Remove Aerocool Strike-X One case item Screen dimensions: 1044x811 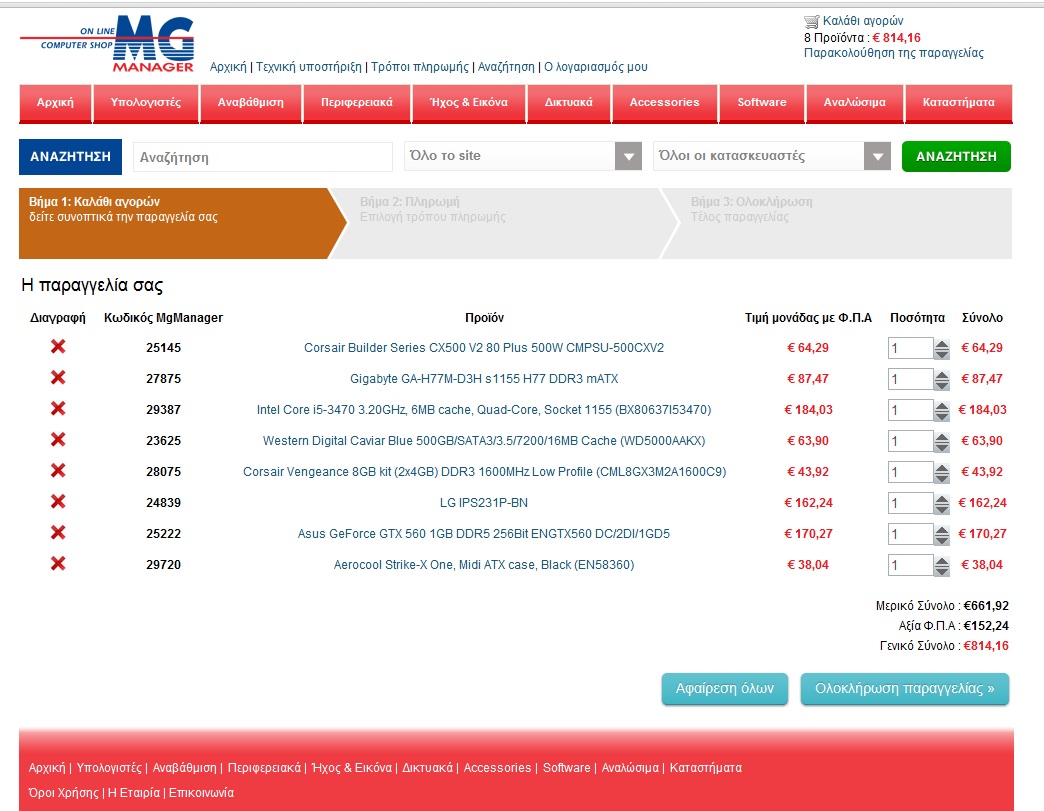coord(58,563)
